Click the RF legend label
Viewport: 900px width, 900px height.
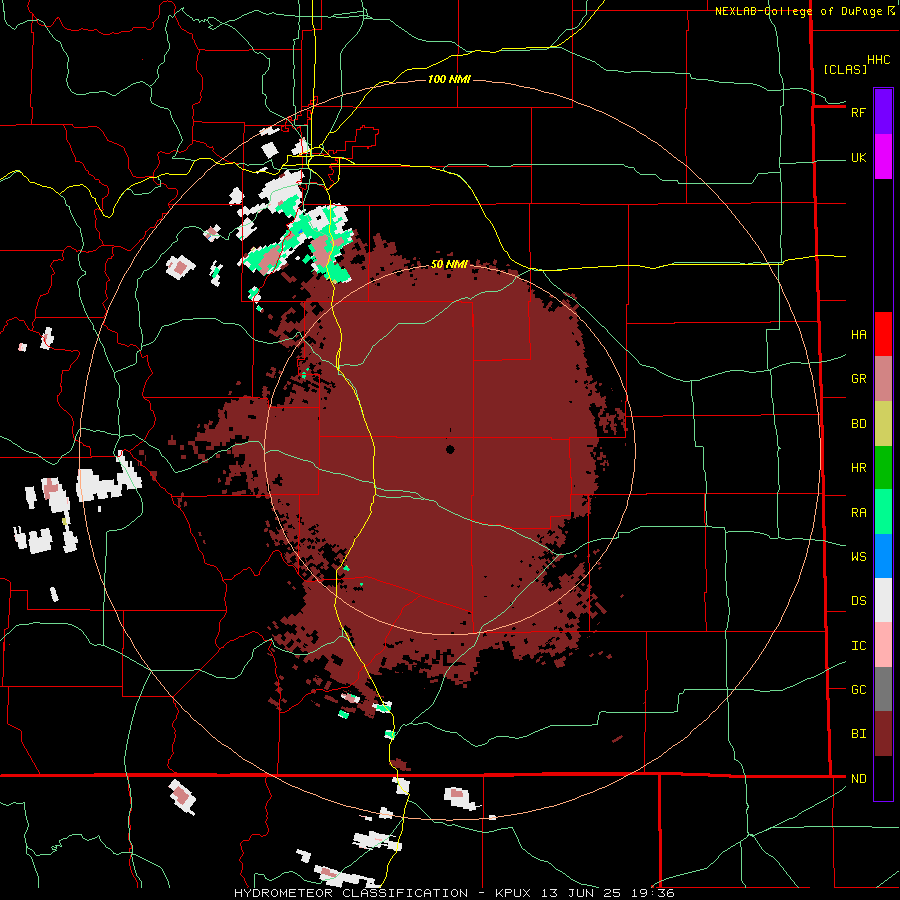859,112
